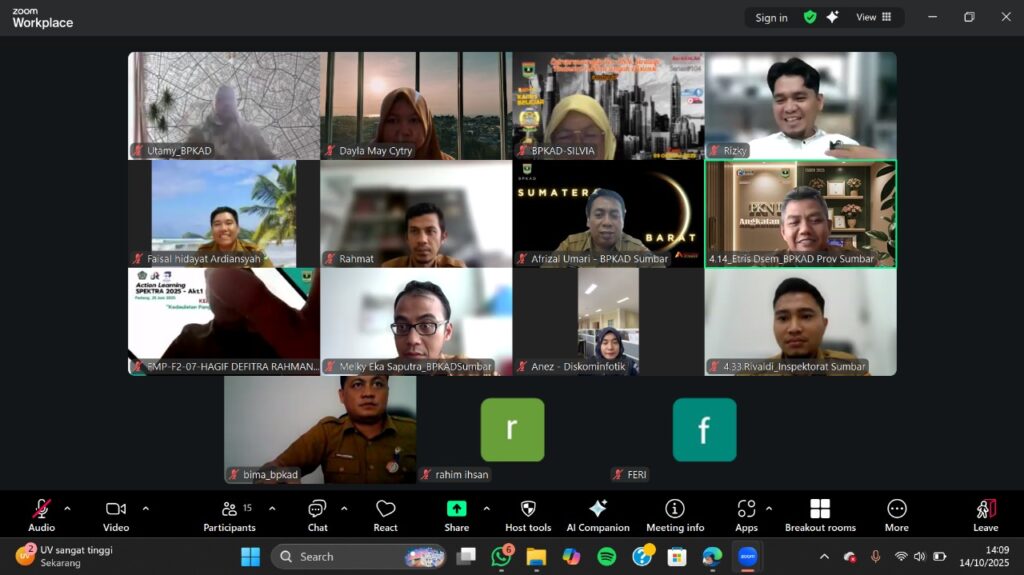Unmute microphone with the Audio button

pos(41,516)
